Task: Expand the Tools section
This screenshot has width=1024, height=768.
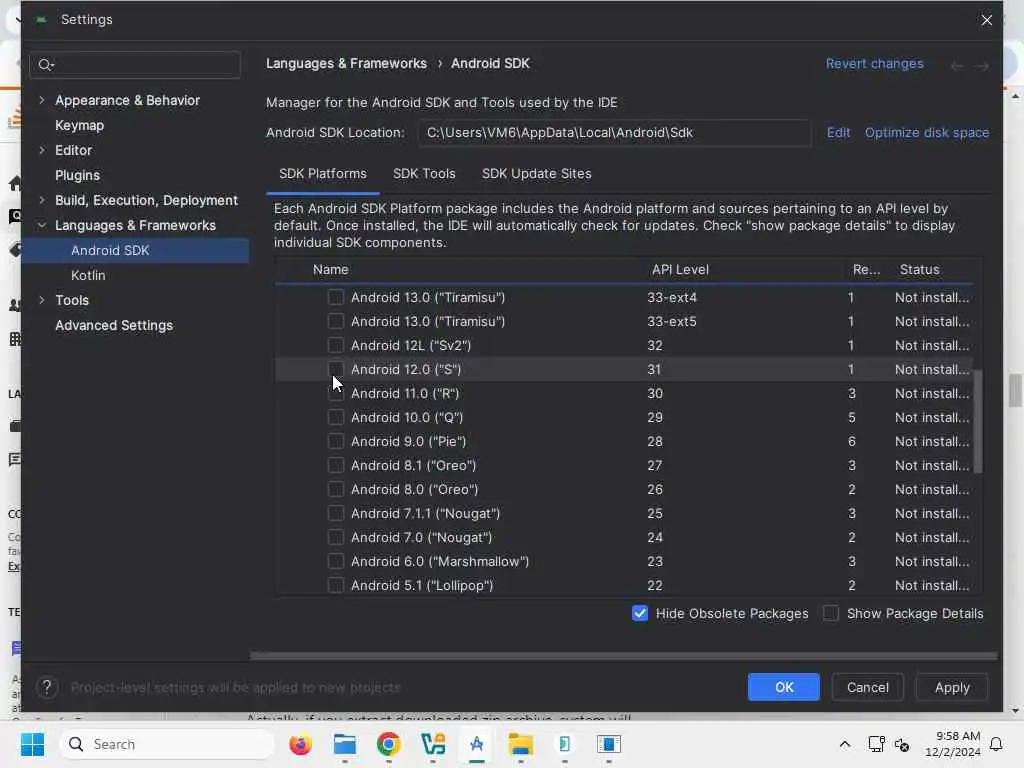Action: (x=42, y=300)
